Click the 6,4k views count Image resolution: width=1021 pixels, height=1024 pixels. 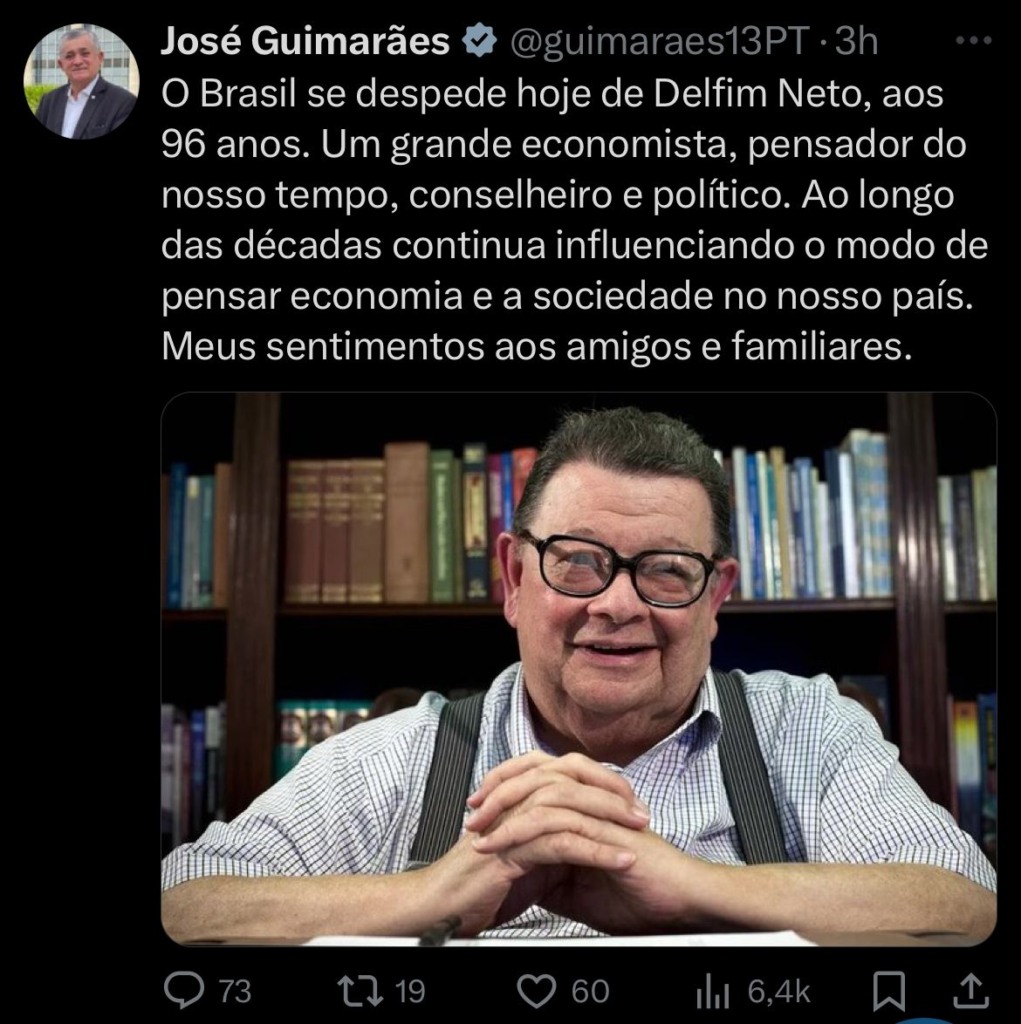click(x=779, y=991)
